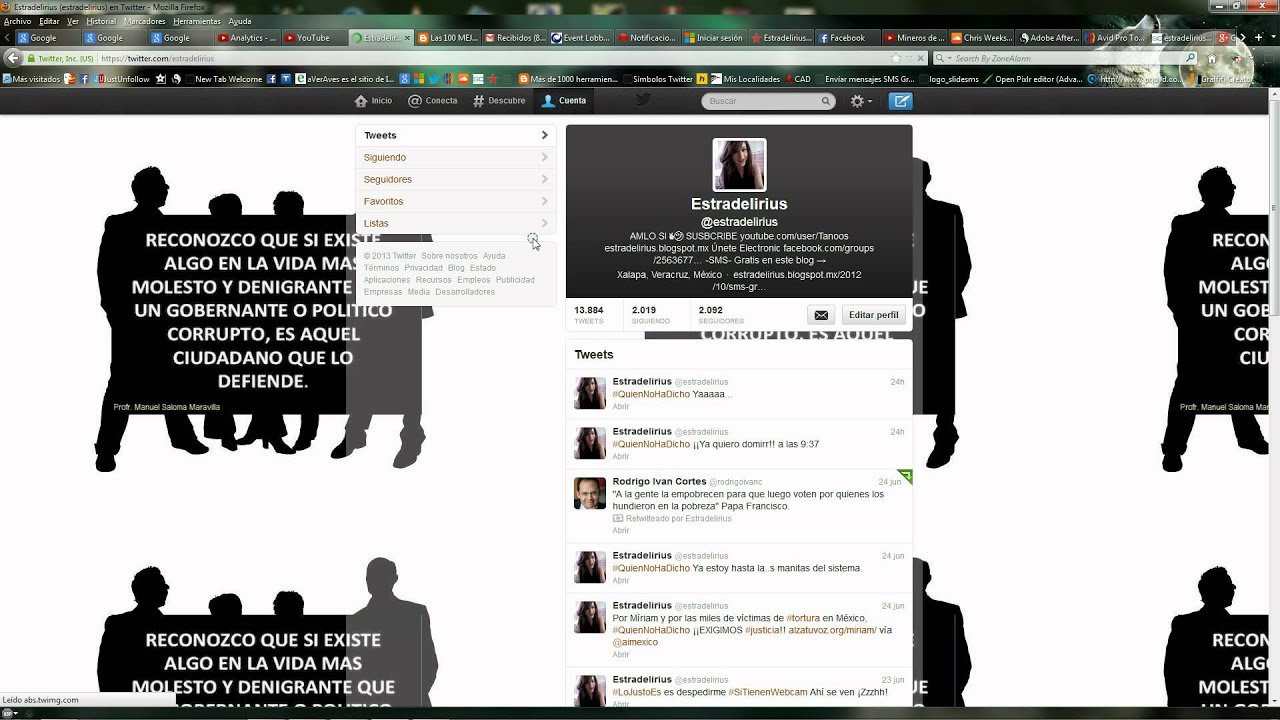View the 2.092 Seguidores count
The height and width of the screenshot is (720, 1280).
(720, 315)
